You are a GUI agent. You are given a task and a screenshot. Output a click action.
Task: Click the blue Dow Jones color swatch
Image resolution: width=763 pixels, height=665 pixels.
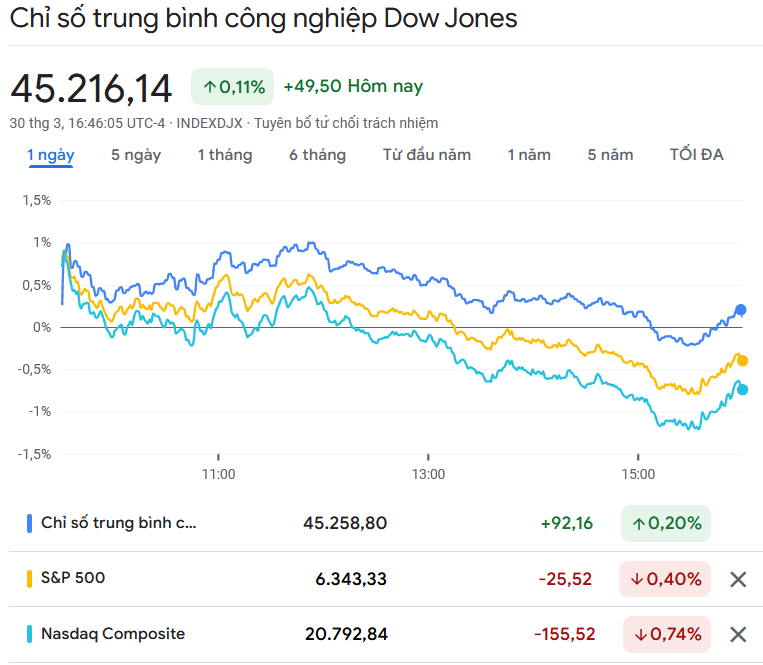click(x=30, y=523)
